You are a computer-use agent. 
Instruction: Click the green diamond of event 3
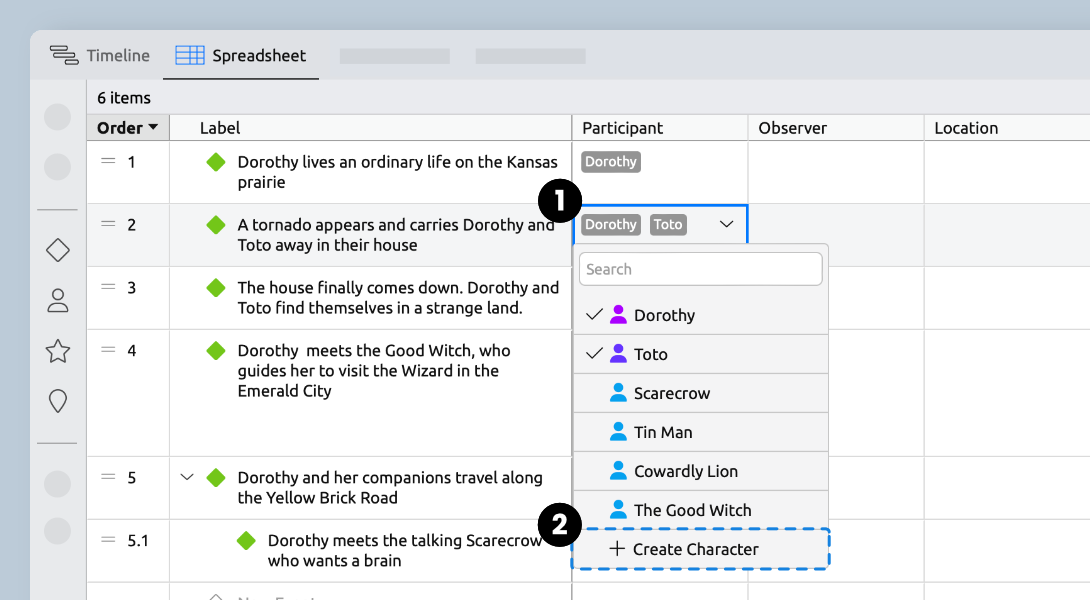pyautogui.click(x=216, y=287)
